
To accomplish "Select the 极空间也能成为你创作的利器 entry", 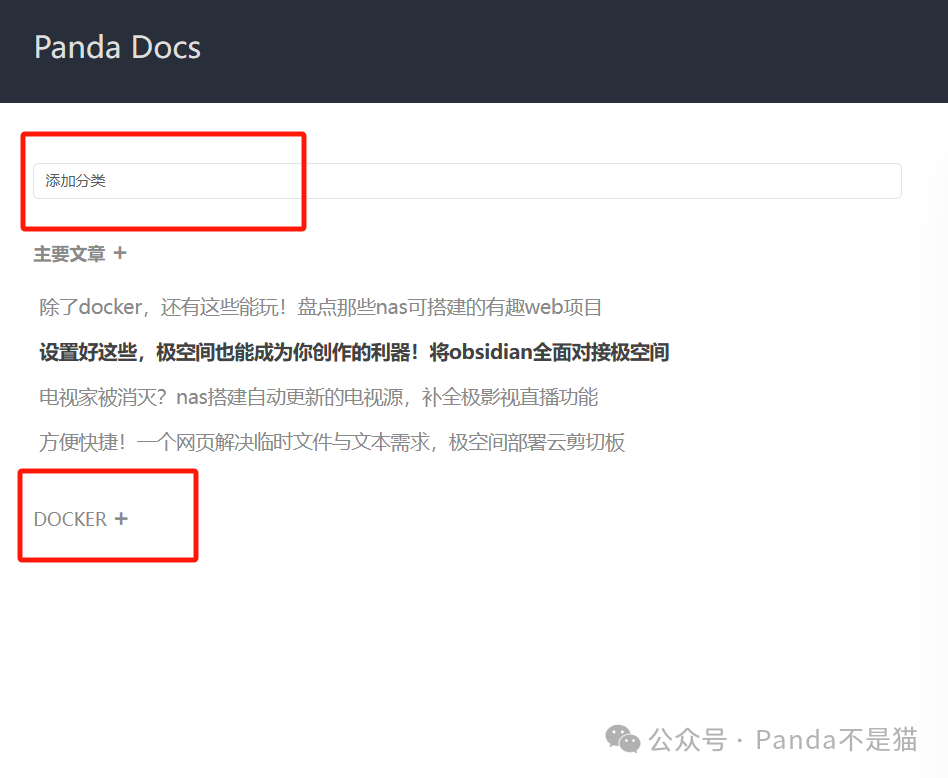I will coord(354,352).
